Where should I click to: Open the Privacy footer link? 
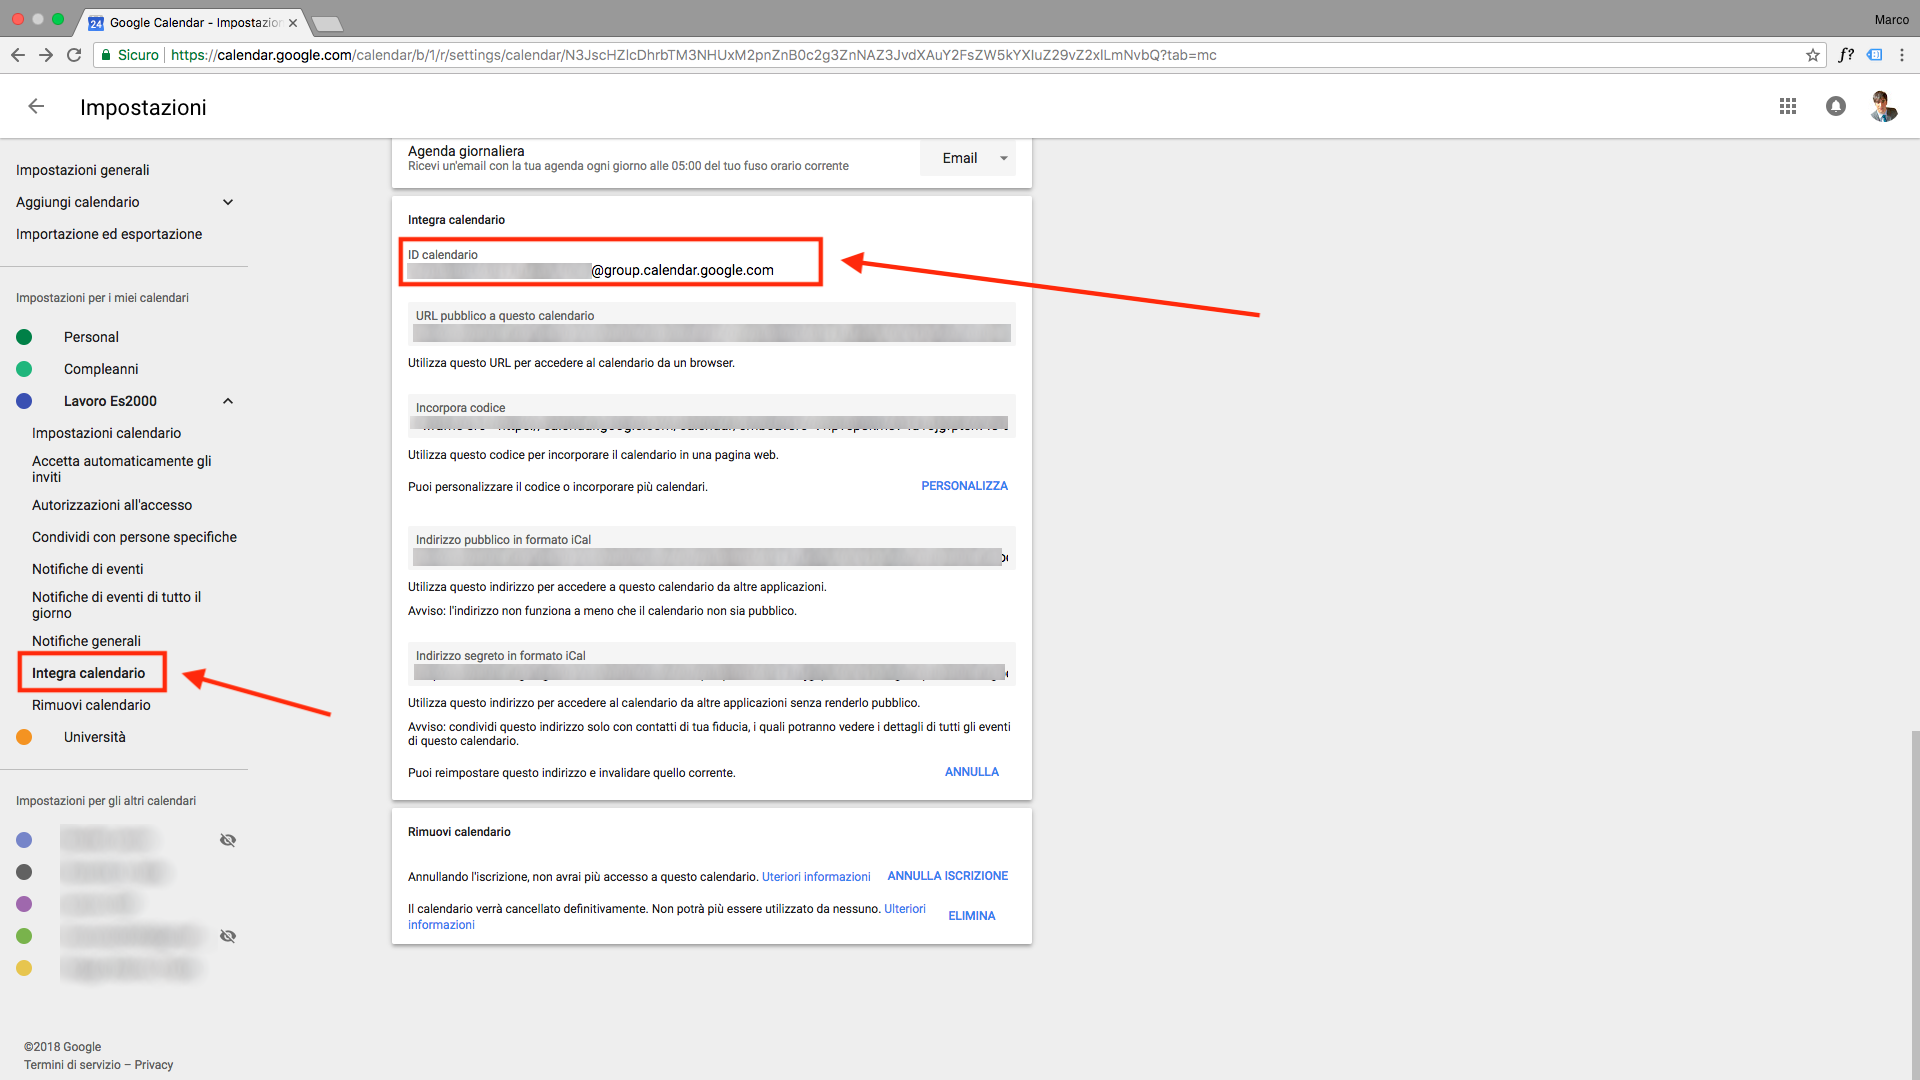pyautogui.click(x=154, y=1065)
